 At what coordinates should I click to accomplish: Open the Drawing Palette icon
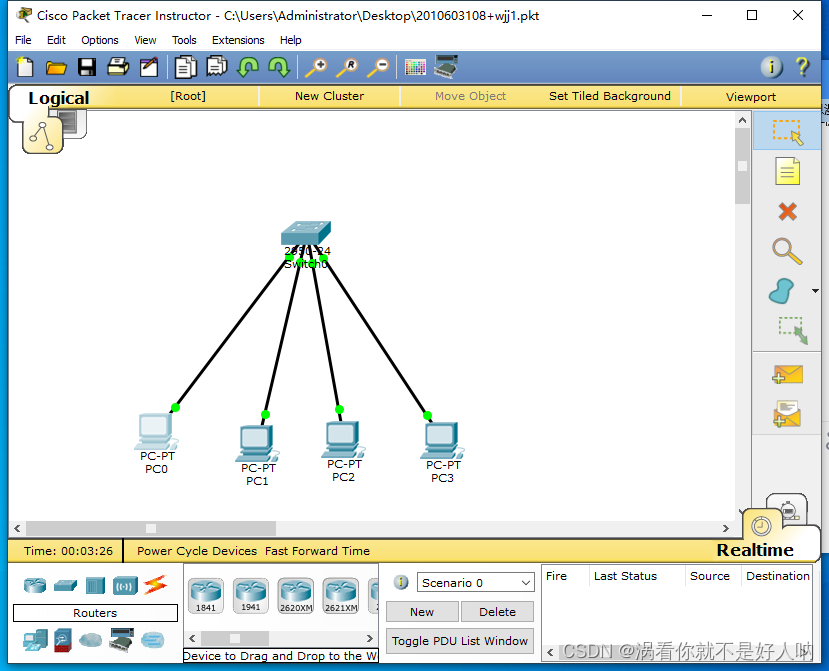click(x=415, y=68)
